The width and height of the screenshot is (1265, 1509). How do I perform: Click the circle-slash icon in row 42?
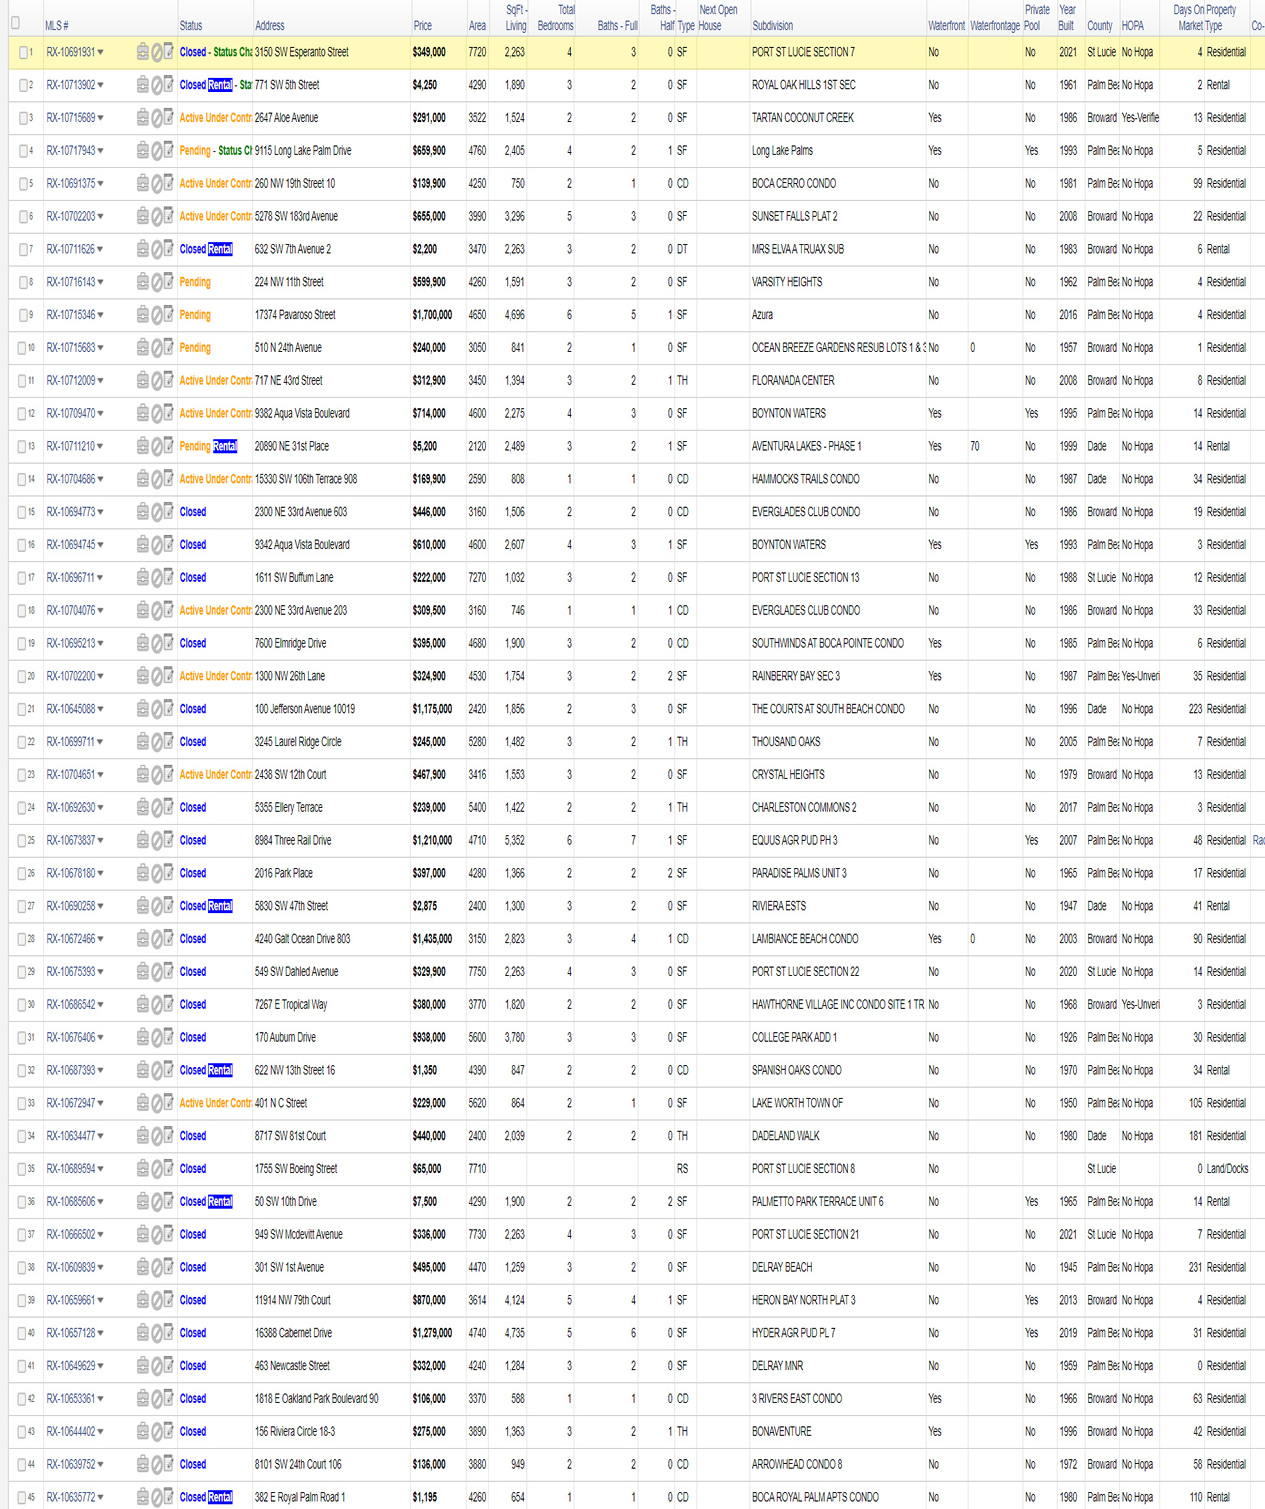tap(156, 1398)
